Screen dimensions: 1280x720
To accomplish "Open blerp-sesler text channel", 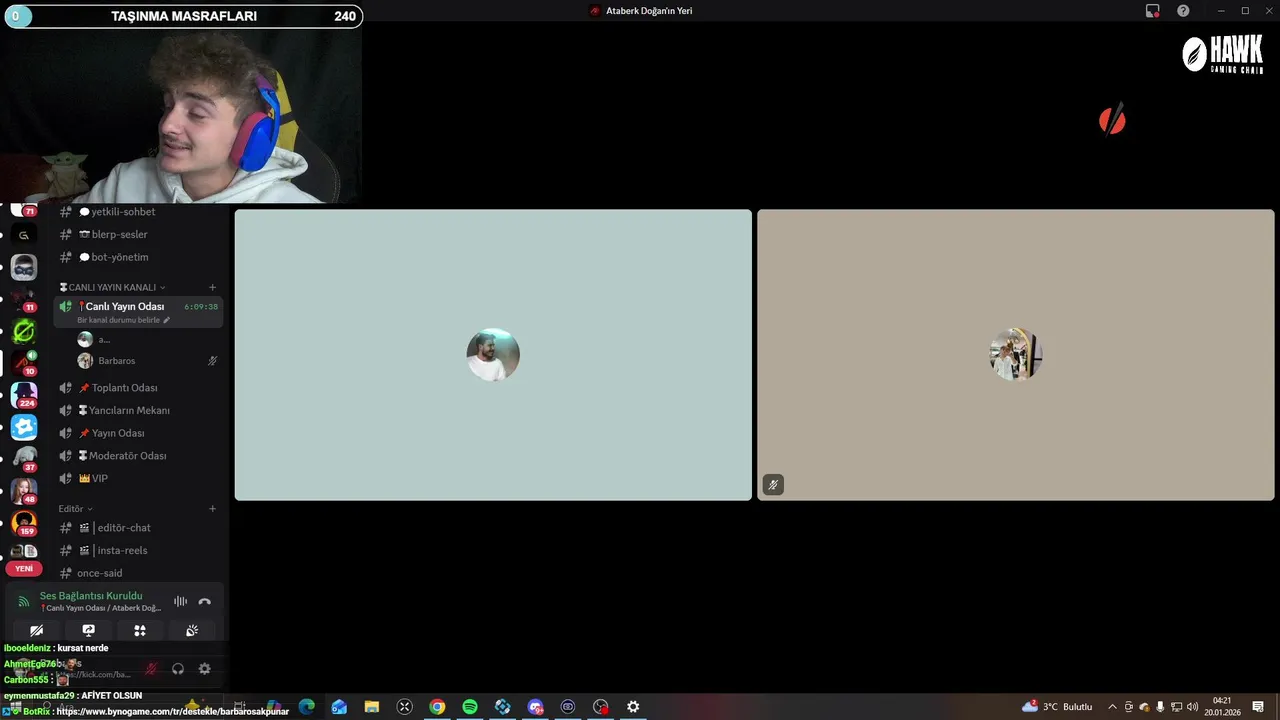I will coord(138,234).
